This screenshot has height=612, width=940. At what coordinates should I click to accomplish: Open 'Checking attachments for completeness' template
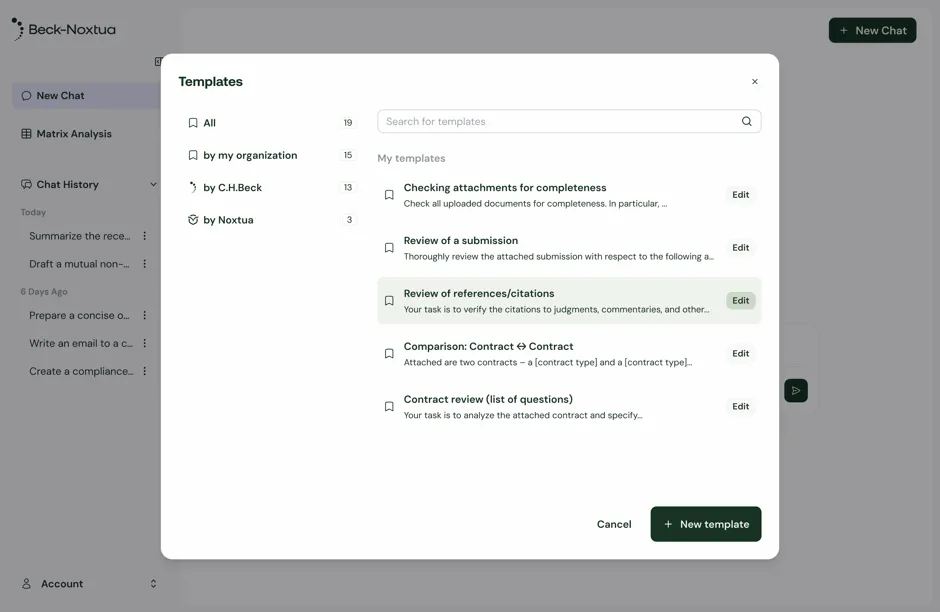click(x=569, y=195)
